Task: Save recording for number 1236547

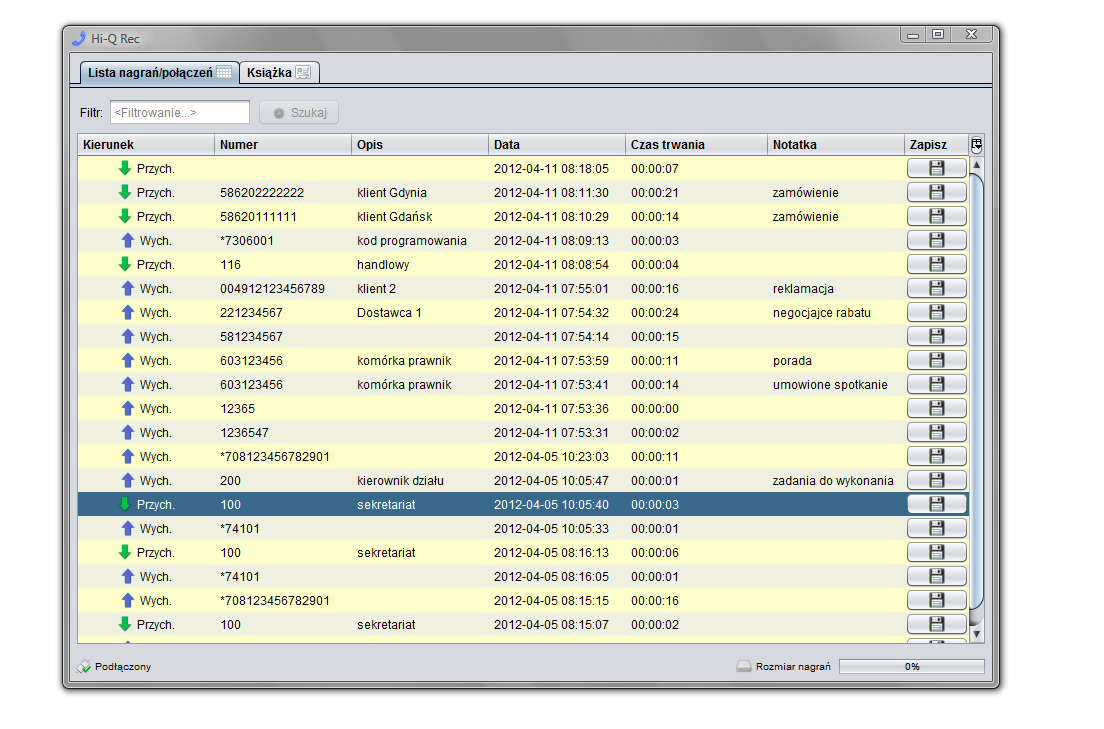Action: 936,431
